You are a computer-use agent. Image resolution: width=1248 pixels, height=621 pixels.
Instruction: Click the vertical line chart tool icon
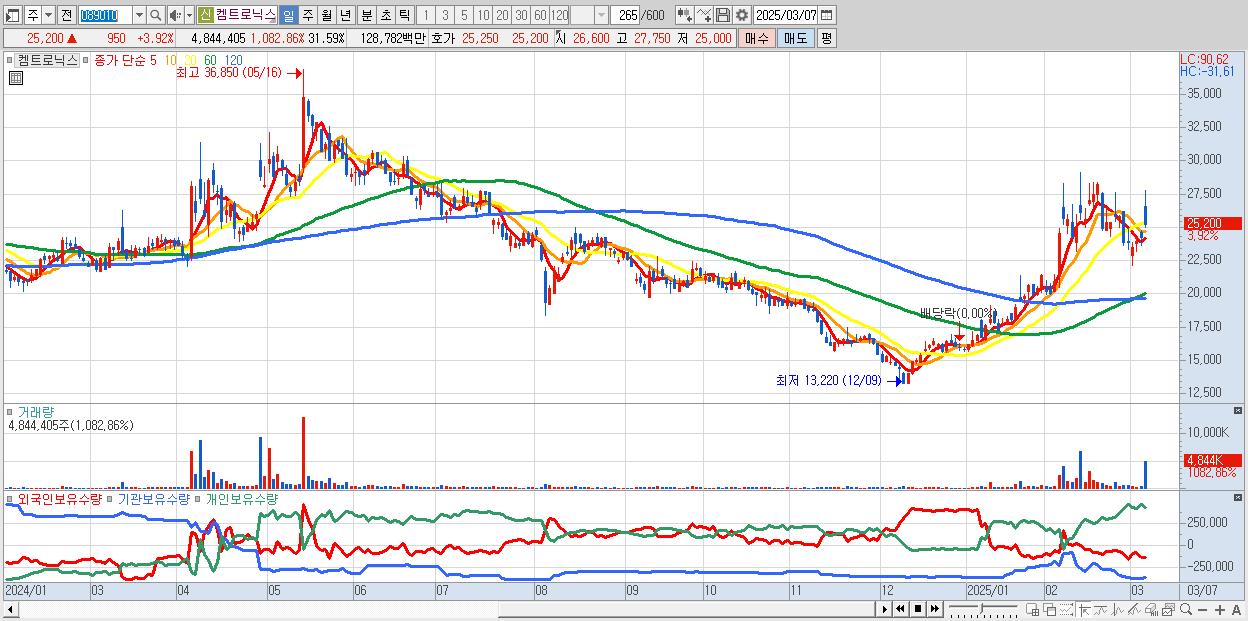point(1118,609)
